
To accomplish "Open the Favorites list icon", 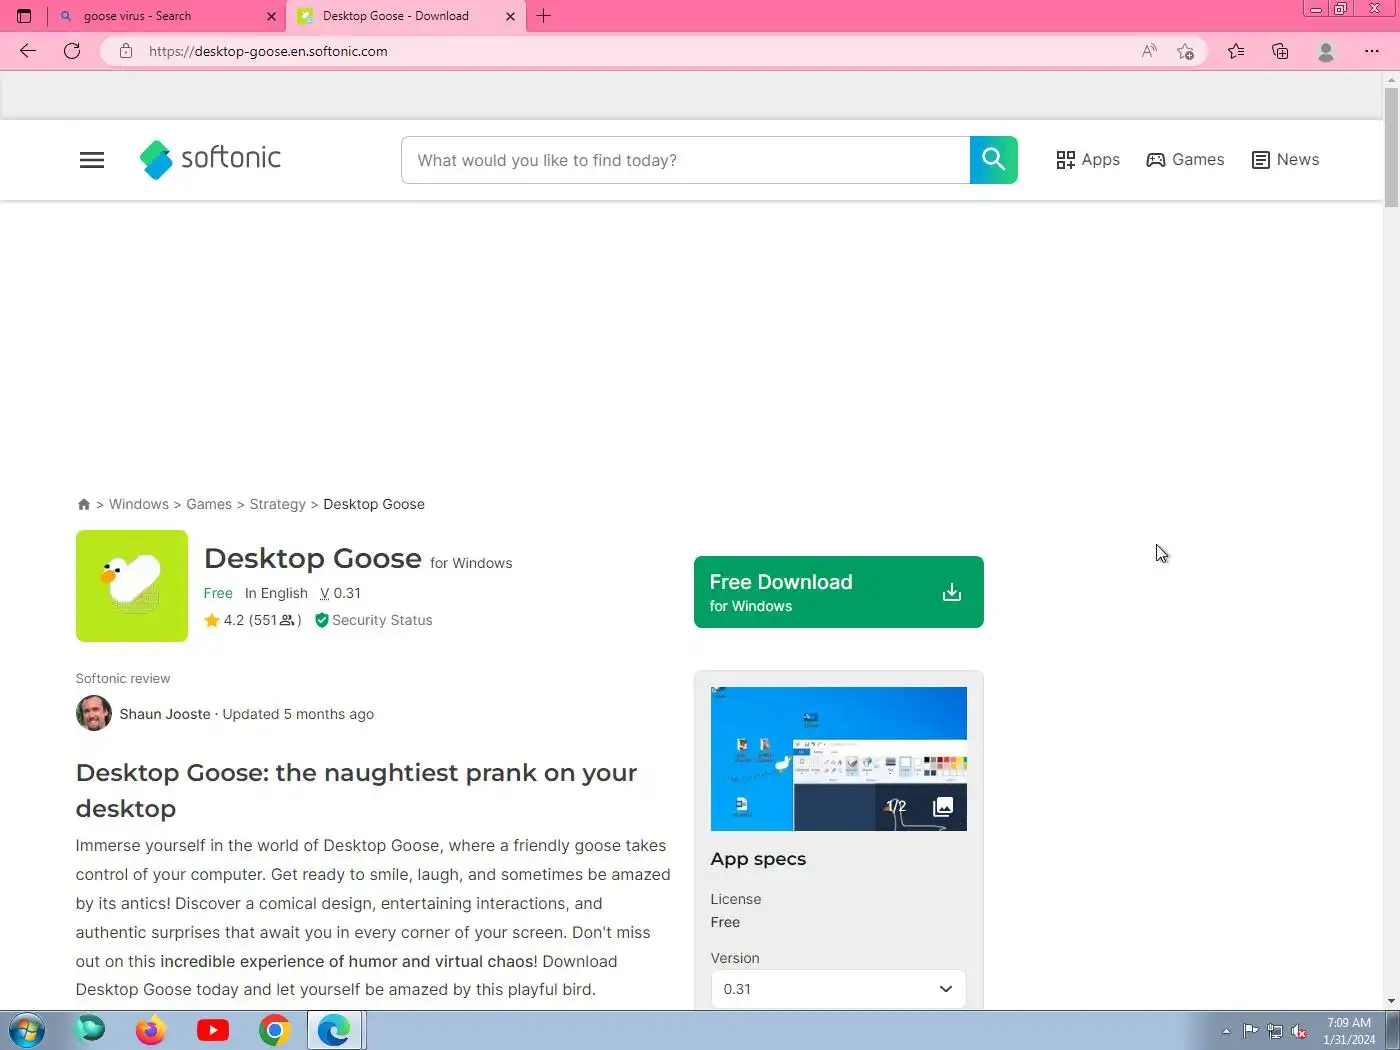I will (1236, 51).
